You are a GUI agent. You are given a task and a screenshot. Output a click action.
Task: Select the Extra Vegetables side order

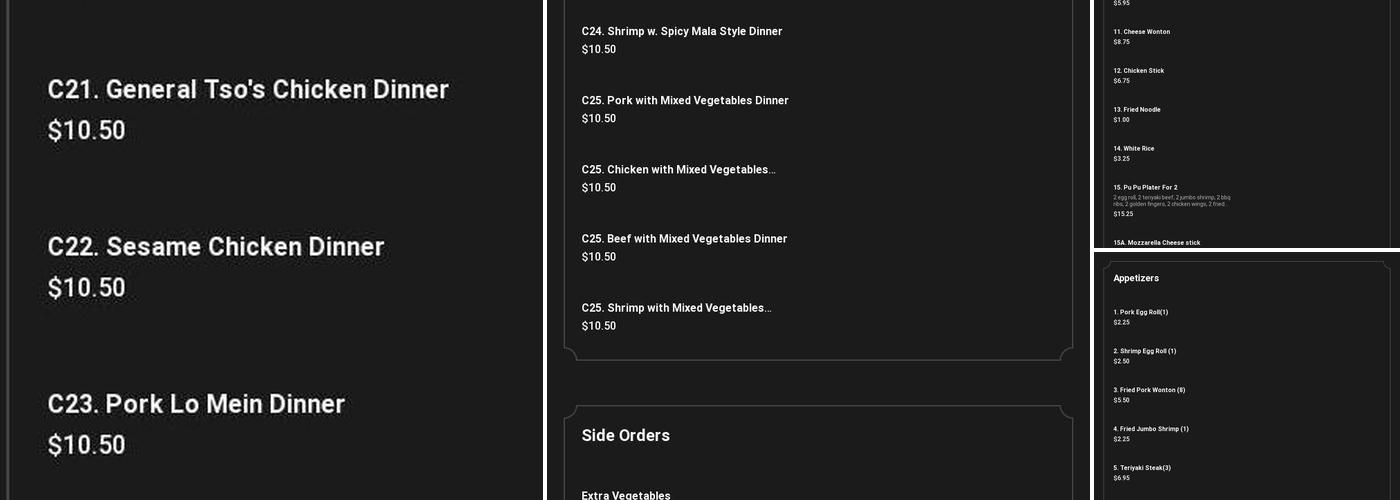(626, 494)
